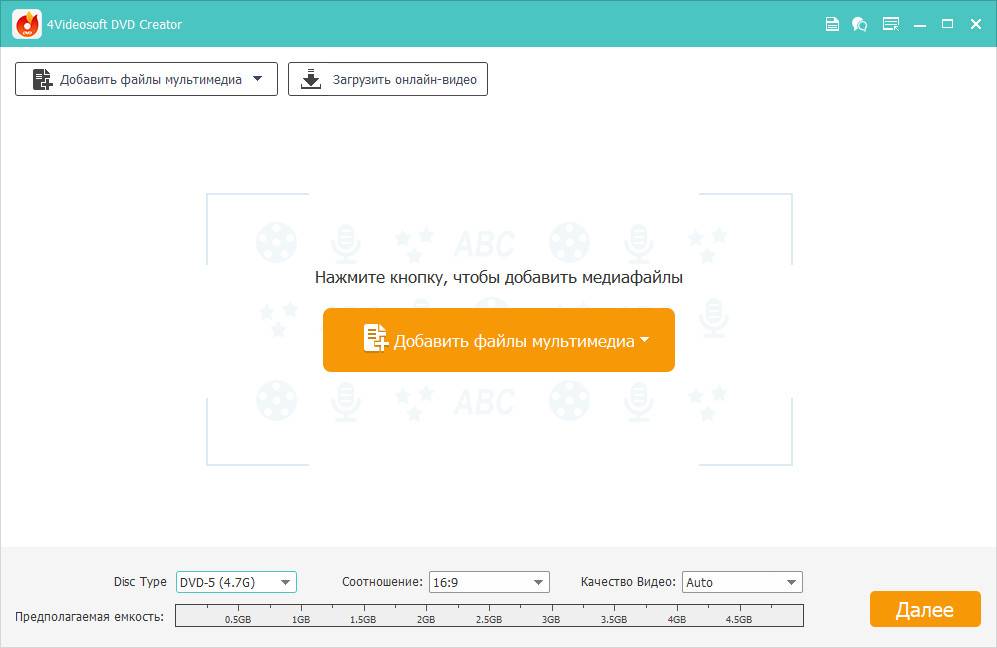Open the menu icon beside the minimize button
This screenshot has height=648, width=997.
click(x=890, y=24)
